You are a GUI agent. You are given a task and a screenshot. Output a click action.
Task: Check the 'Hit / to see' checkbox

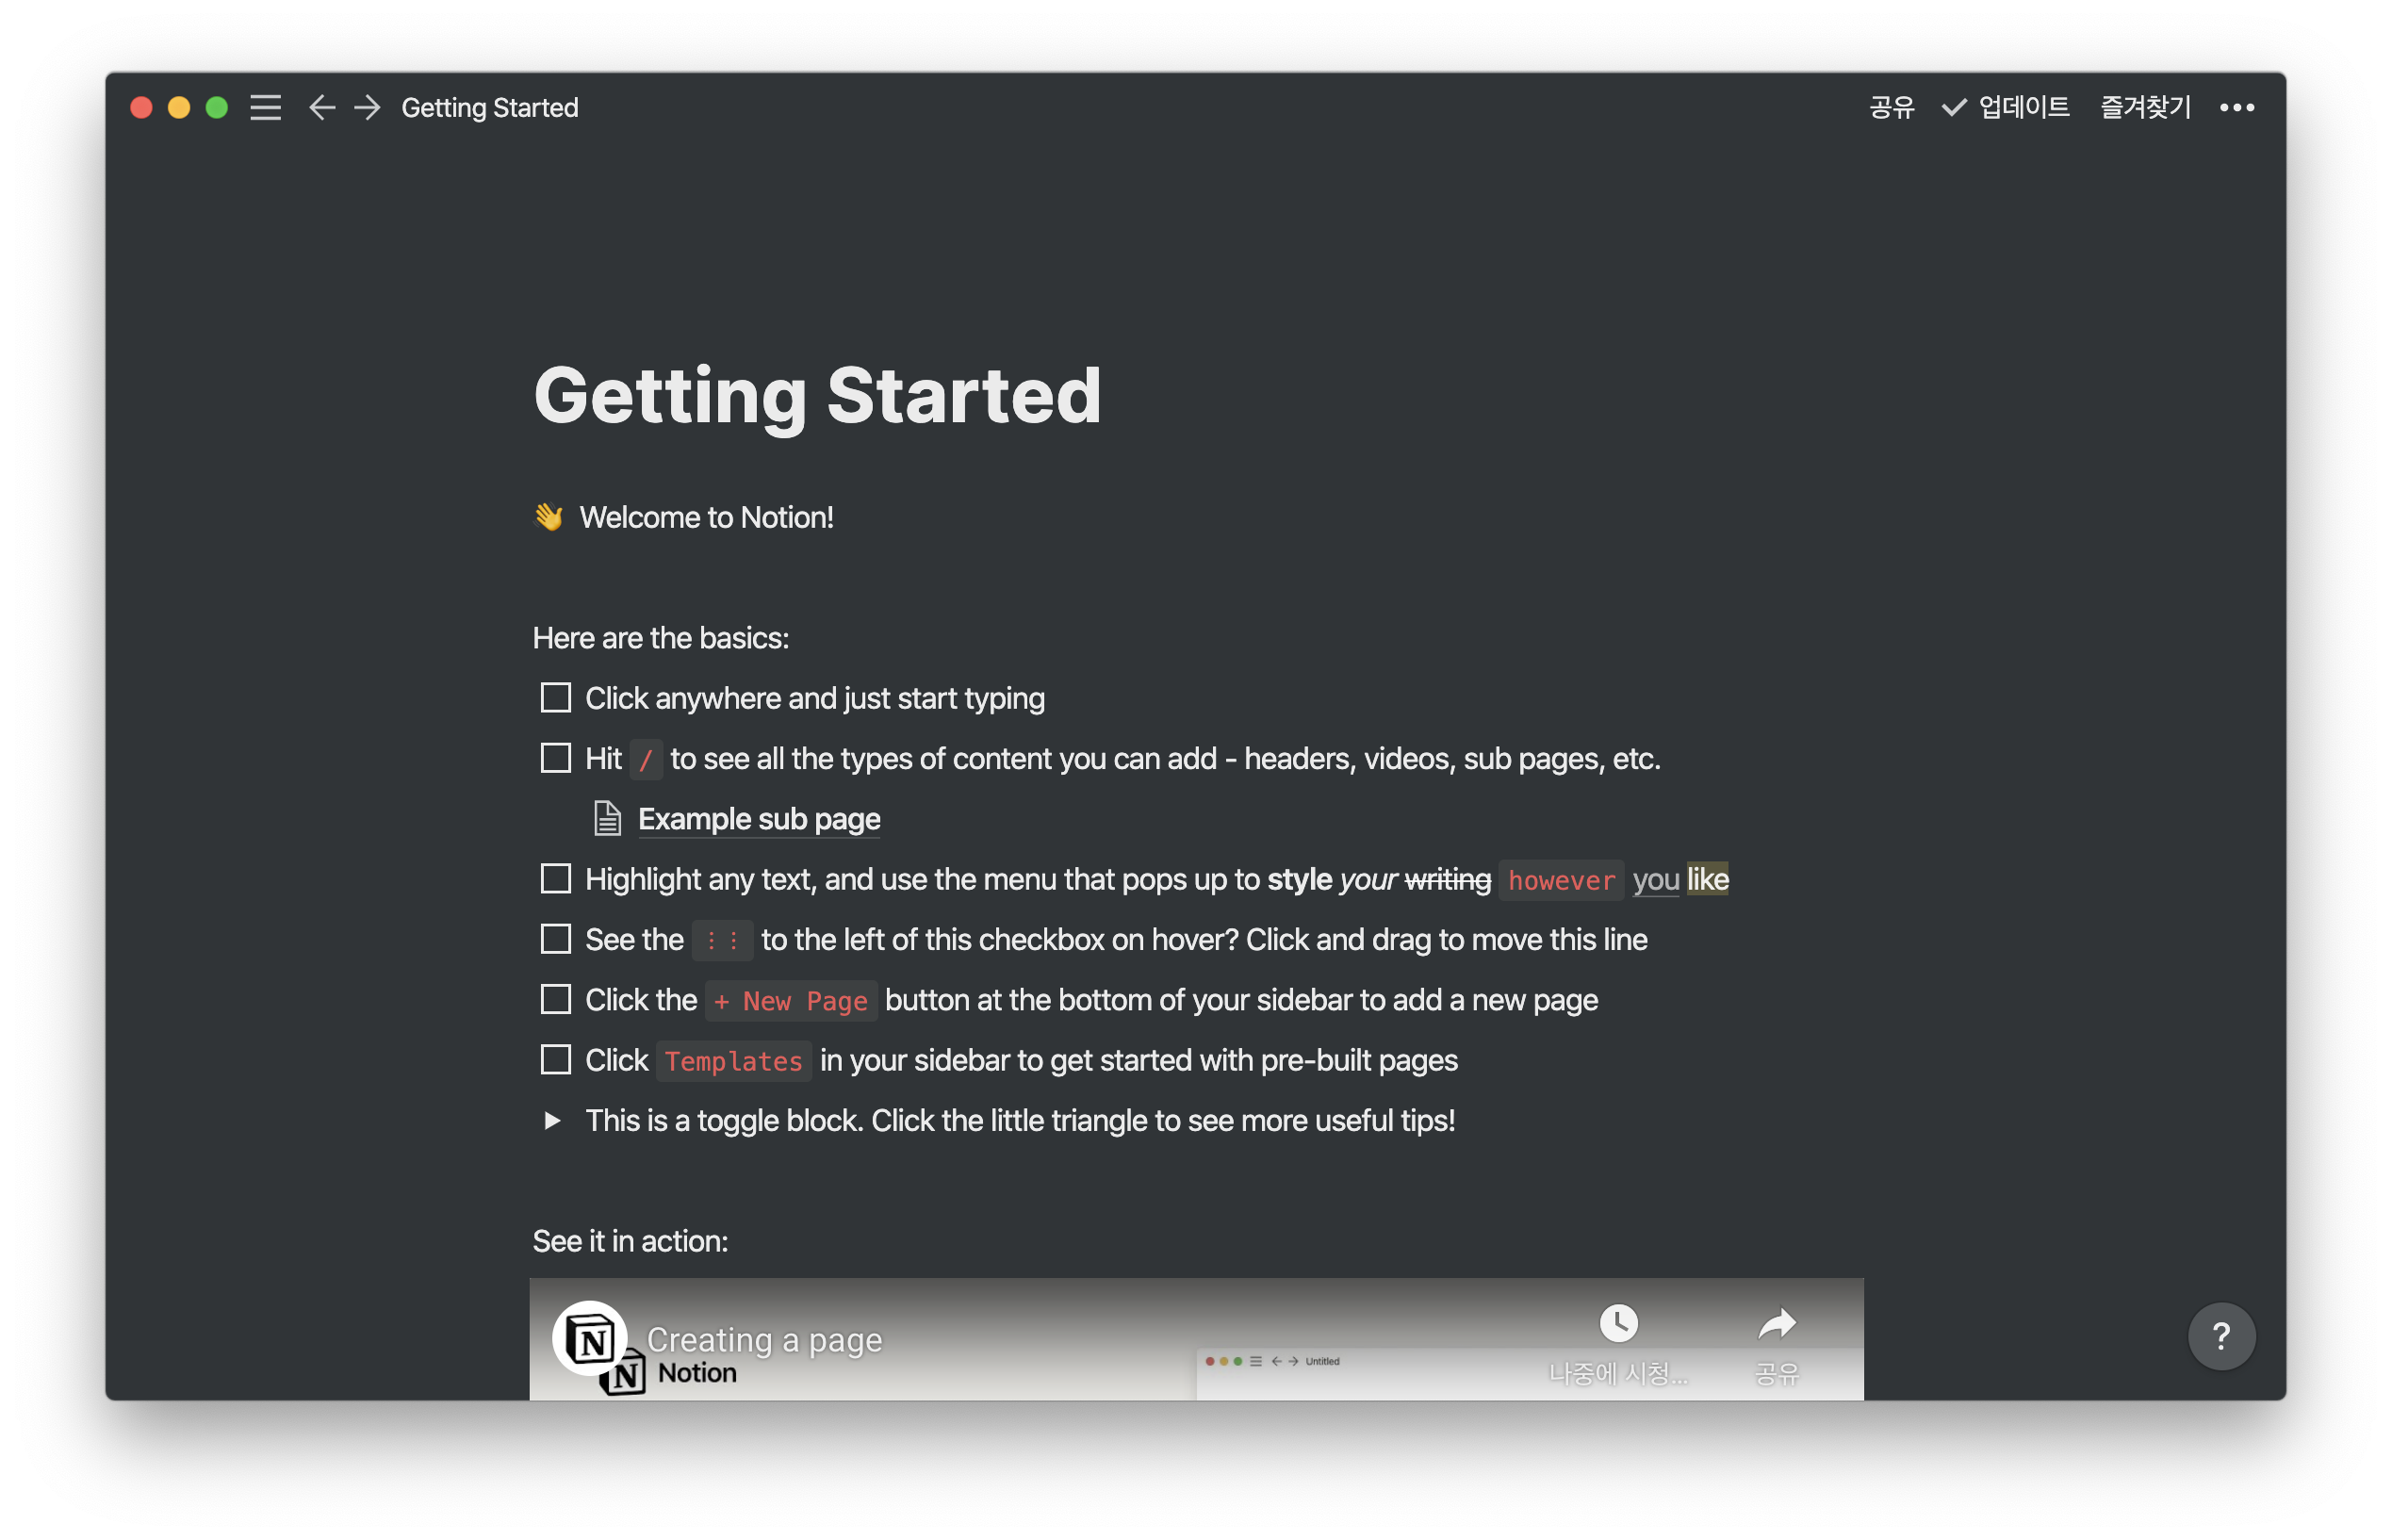555,758
